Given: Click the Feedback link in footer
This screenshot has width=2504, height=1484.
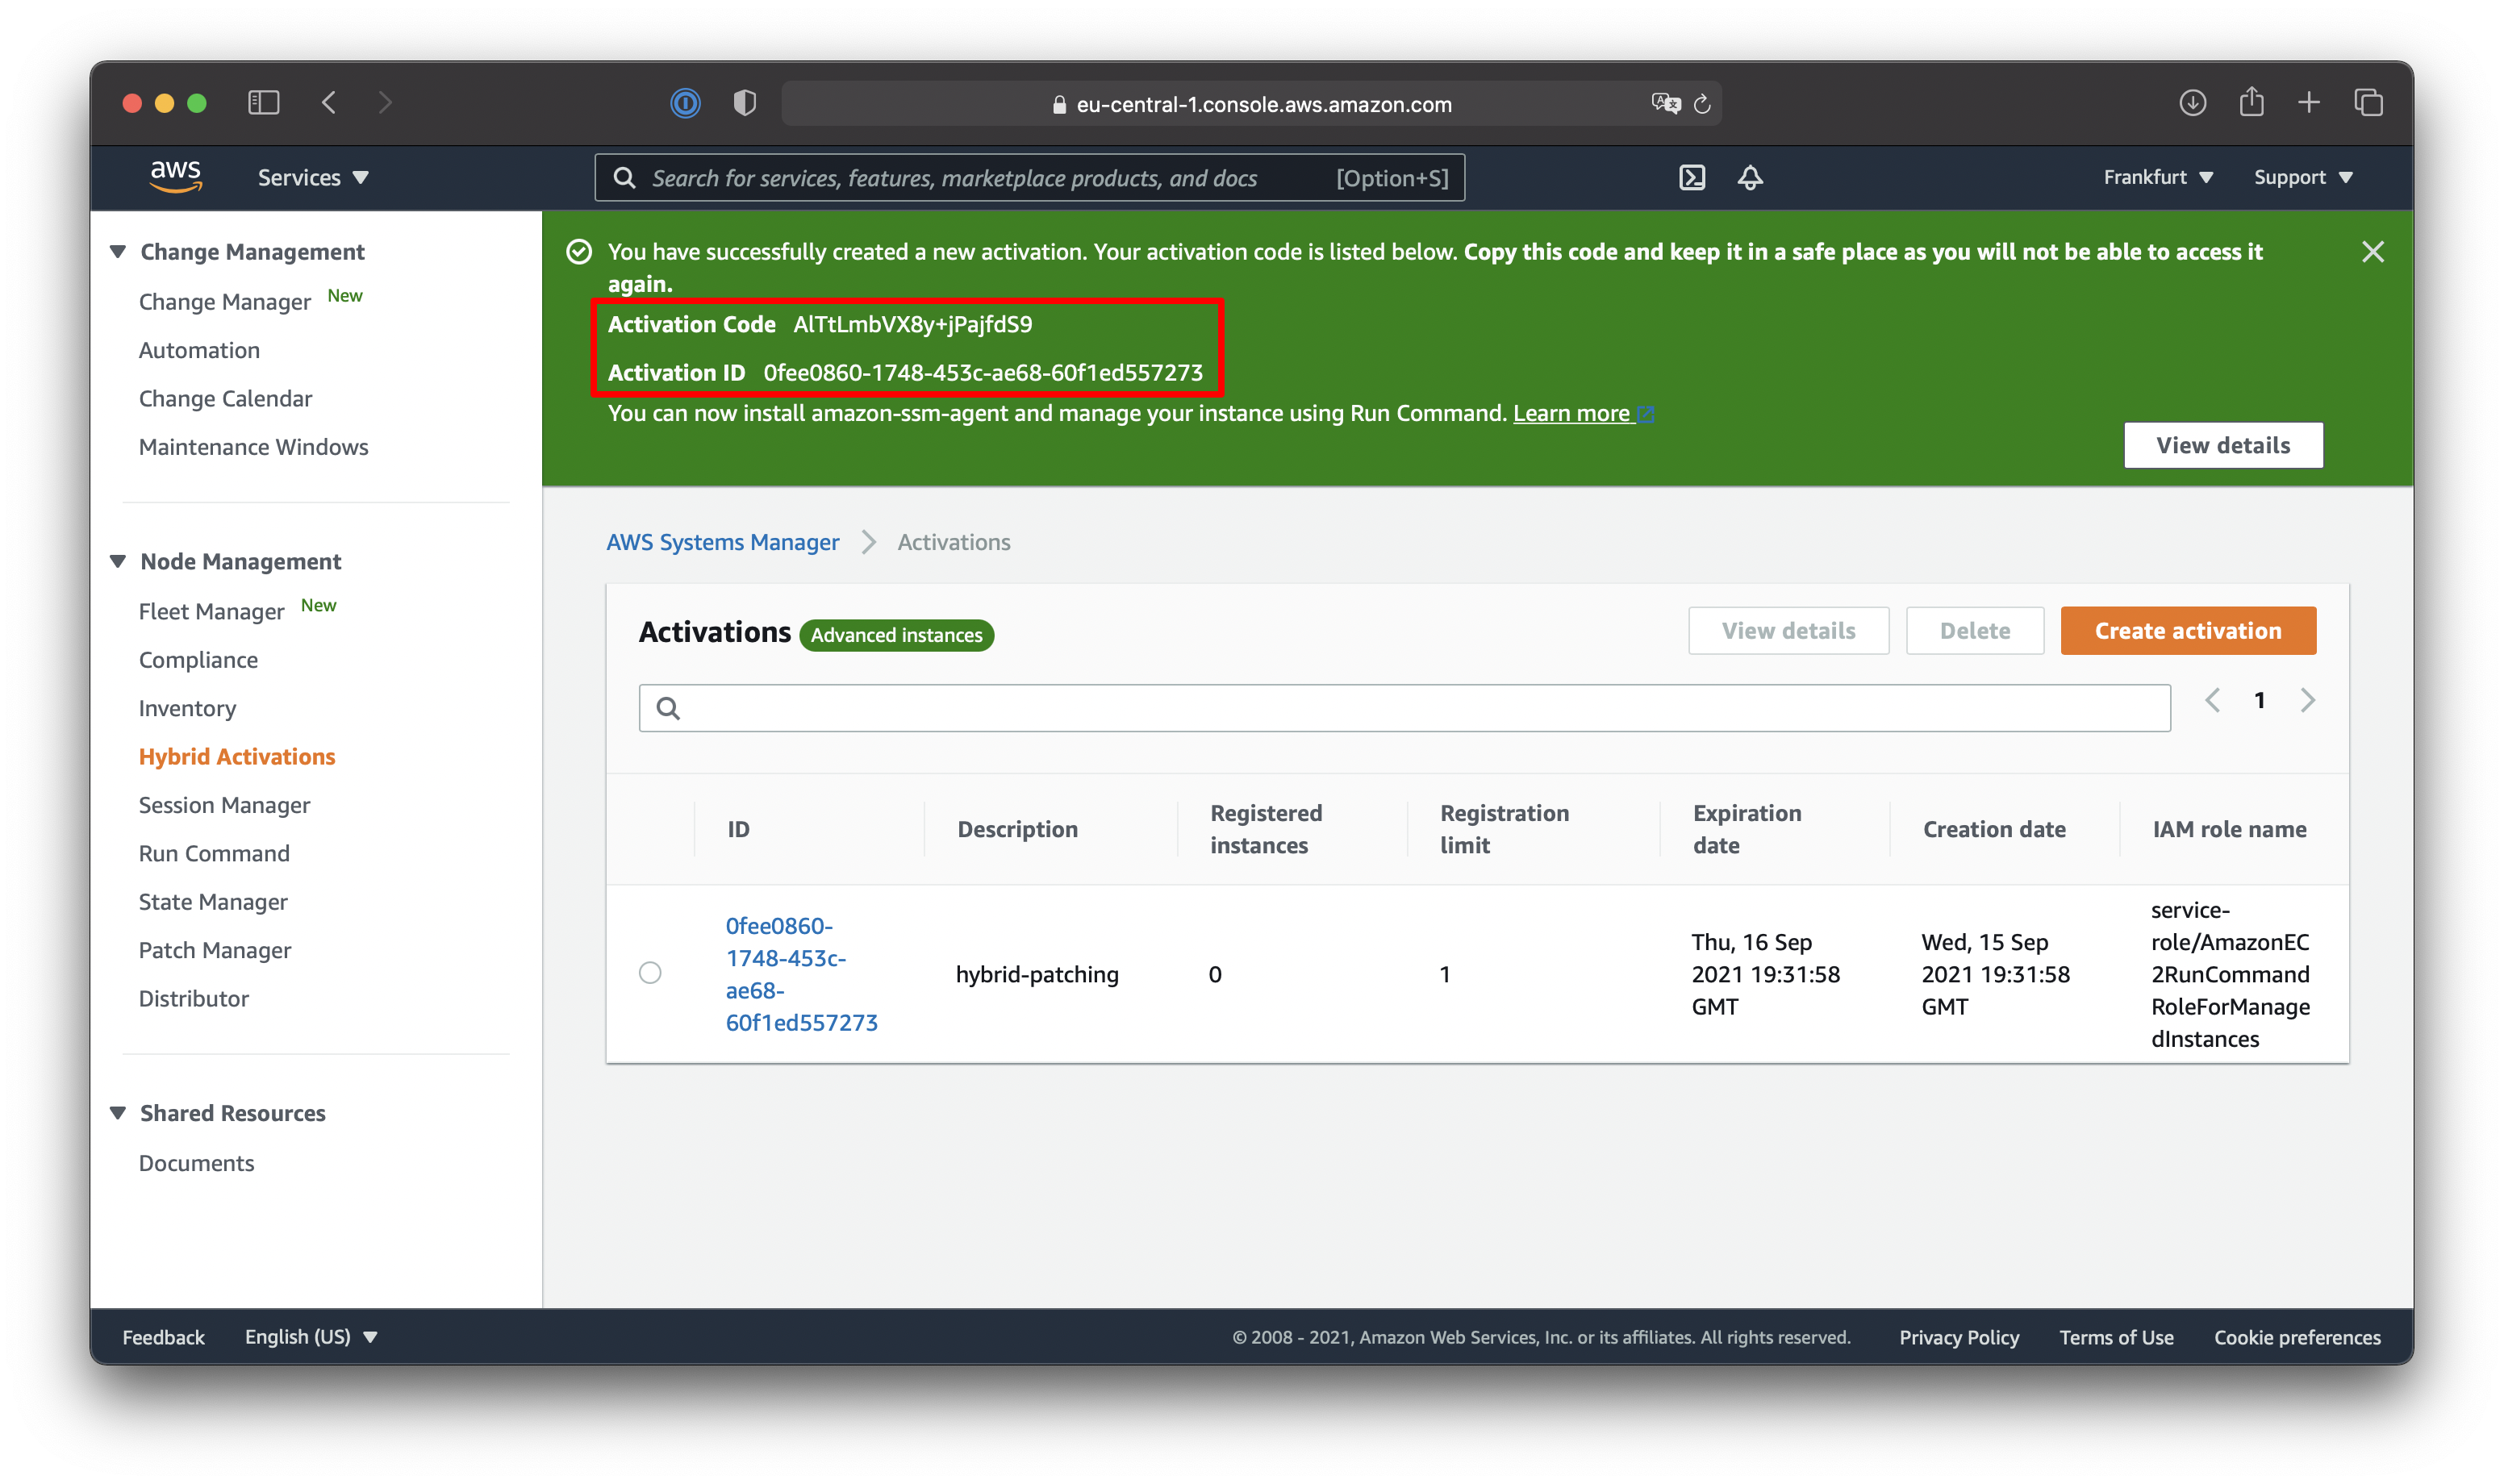Looking at the screenshot, I should tap(163, 1337).
